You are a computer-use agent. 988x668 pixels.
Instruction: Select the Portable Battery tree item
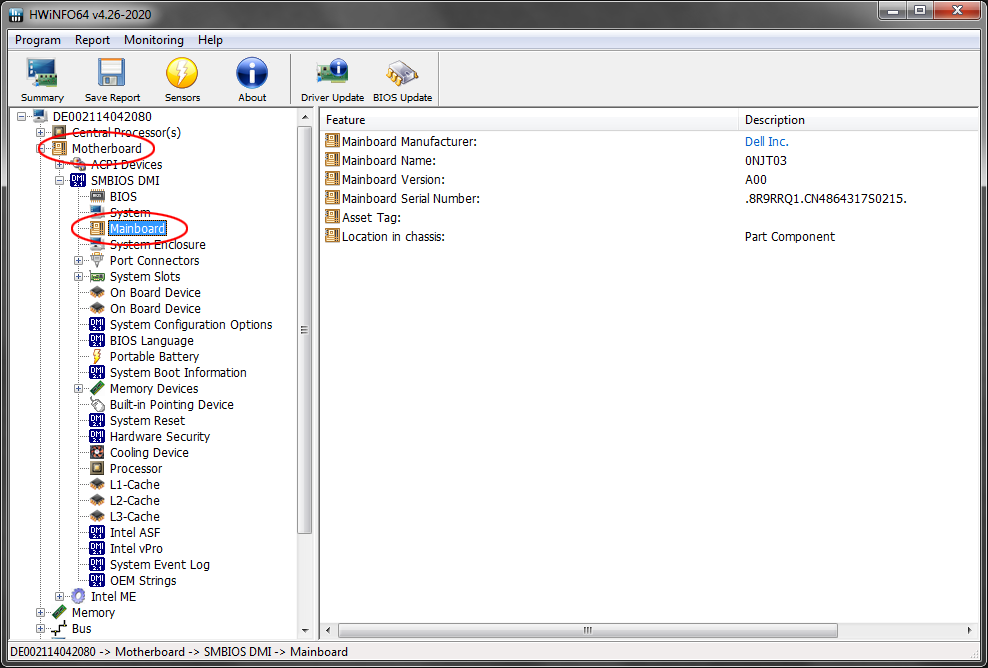[154, 357]
